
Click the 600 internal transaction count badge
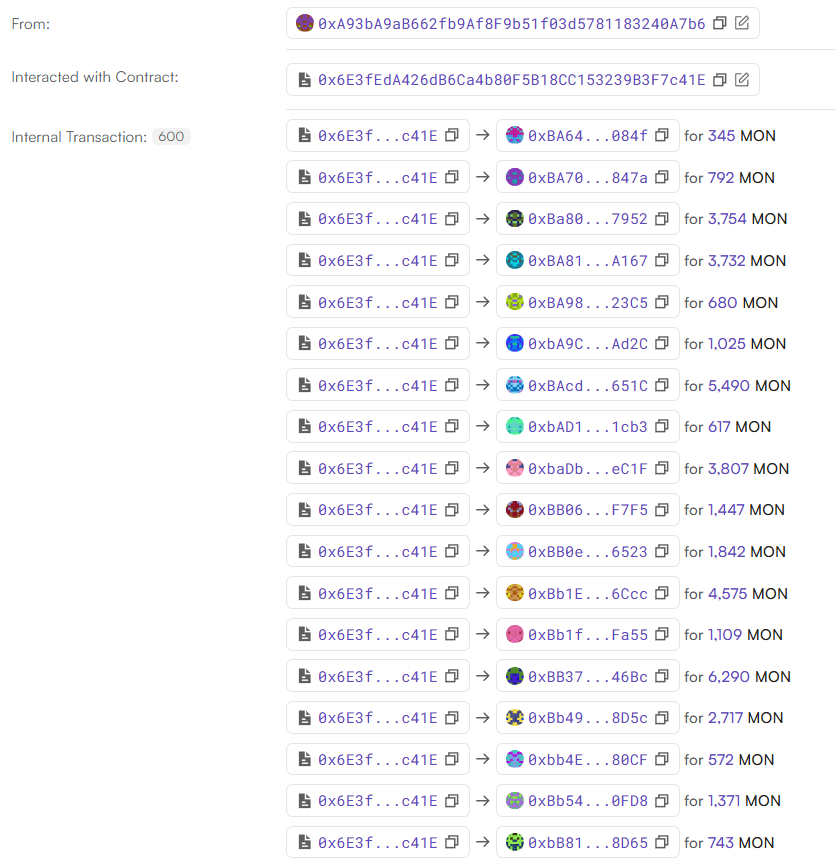coord(171,137)
